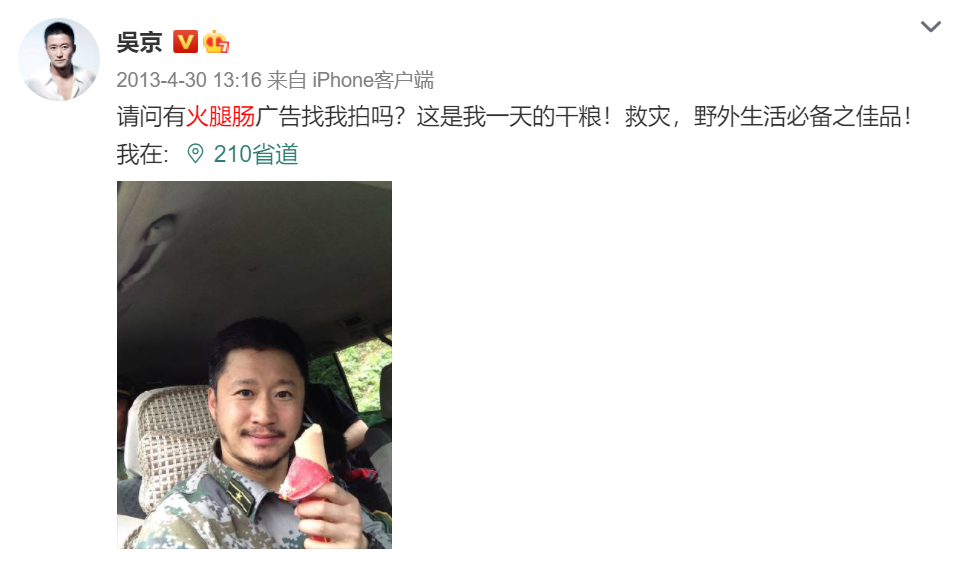Click the car window in the photo
The height and width of the screenshot is (564, 966).
357,376
